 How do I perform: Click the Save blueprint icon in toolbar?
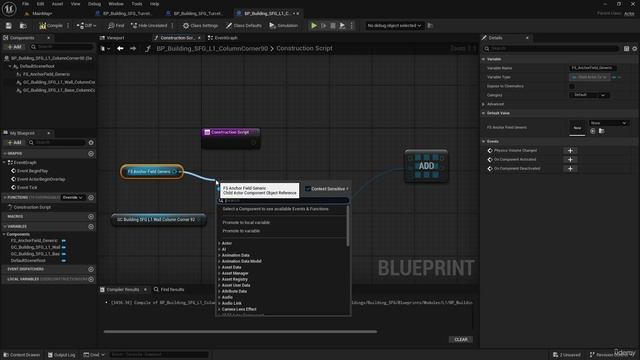coord(9,26)
